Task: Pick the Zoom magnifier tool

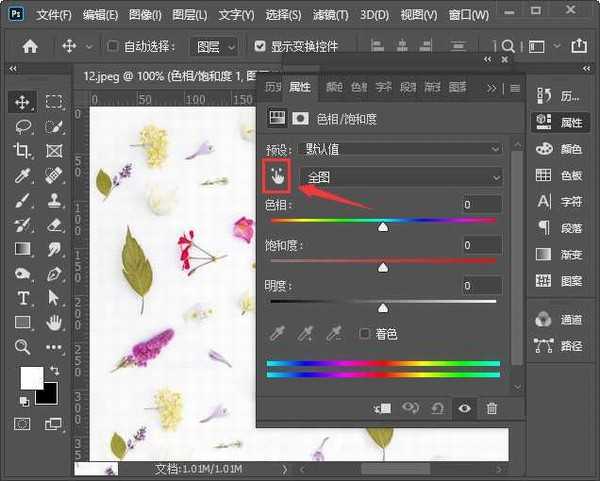Action: pyautogui.click(x=22, y=347)
